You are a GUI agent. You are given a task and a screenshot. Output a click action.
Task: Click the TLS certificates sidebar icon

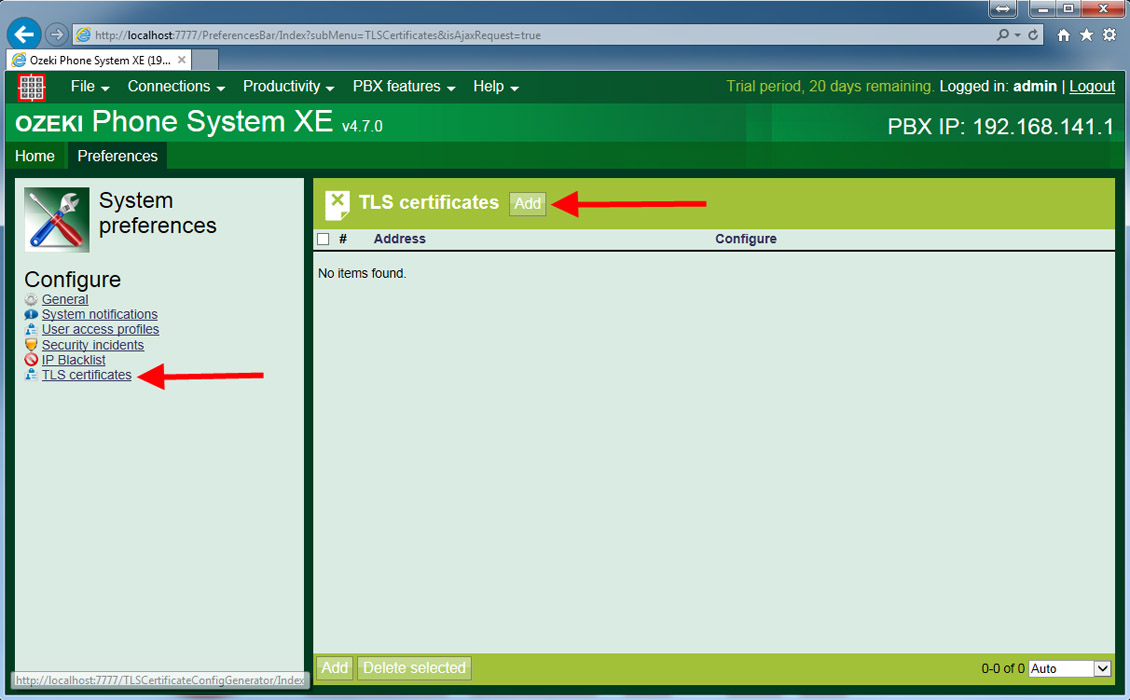(x=31, y=375)
